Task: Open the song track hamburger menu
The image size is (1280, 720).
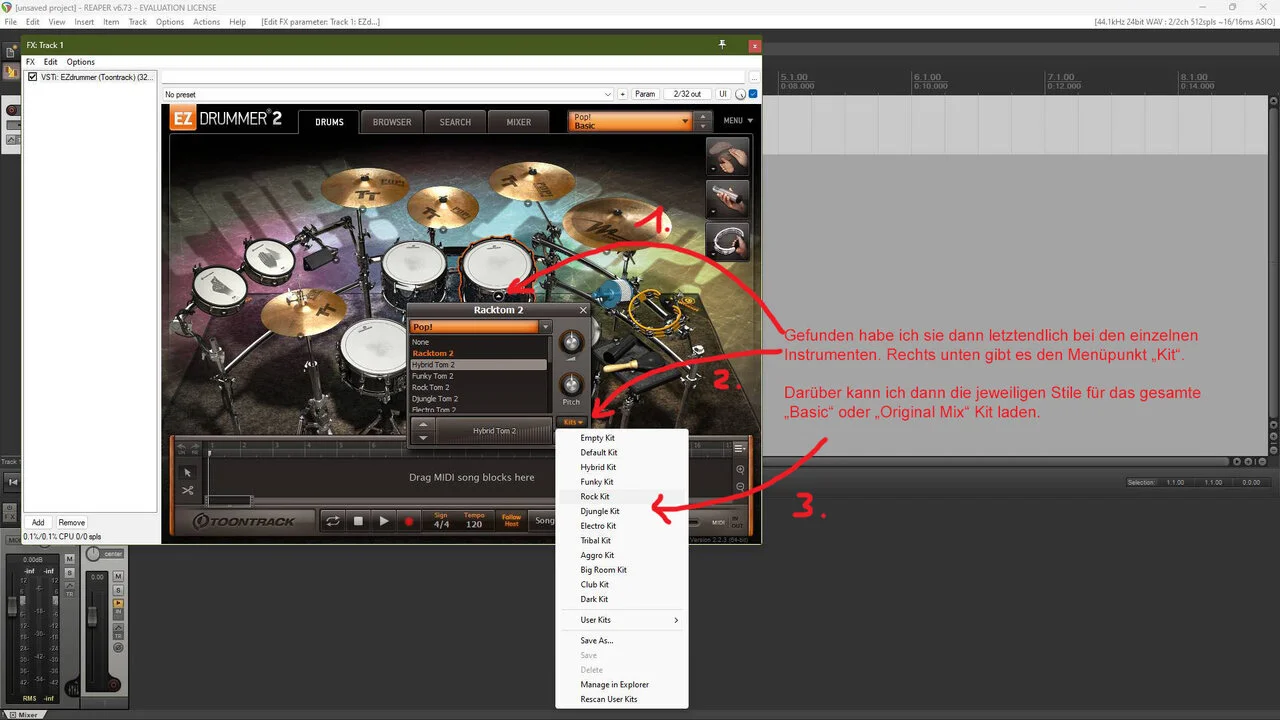Action: pos(740,448)
